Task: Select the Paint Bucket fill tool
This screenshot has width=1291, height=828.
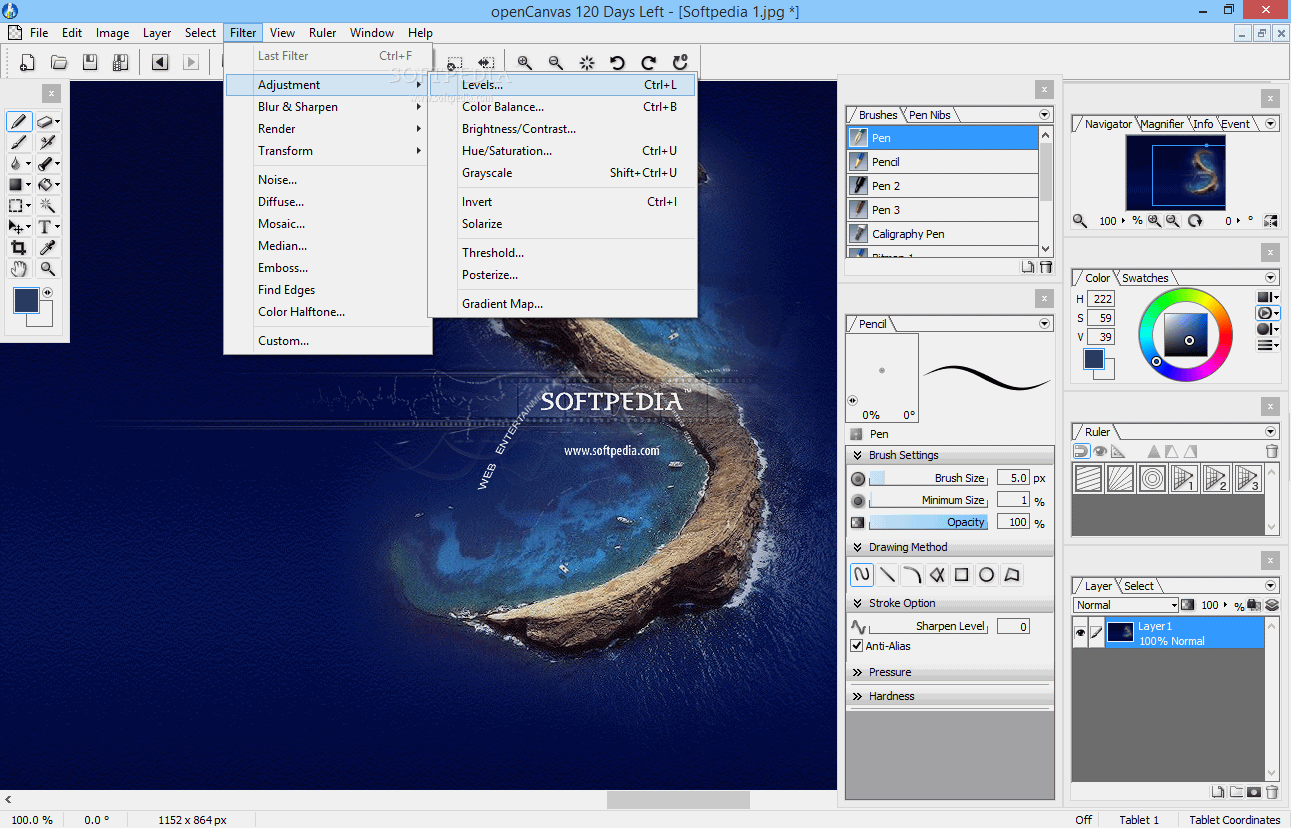Action: tap(48, 185)
